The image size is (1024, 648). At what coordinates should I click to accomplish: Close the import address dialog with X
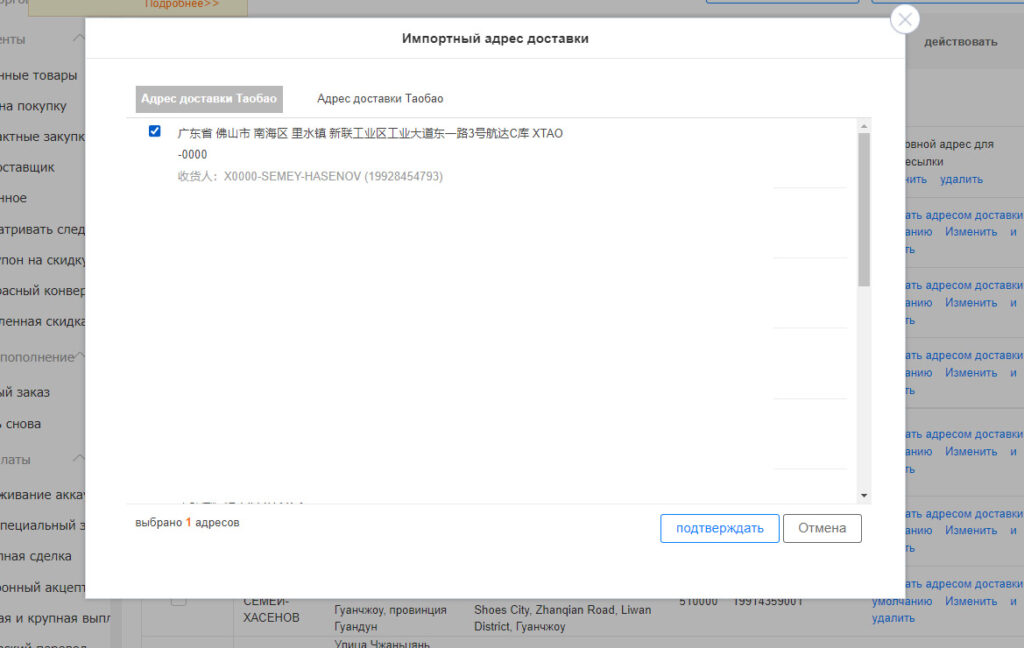coord(904,20)
